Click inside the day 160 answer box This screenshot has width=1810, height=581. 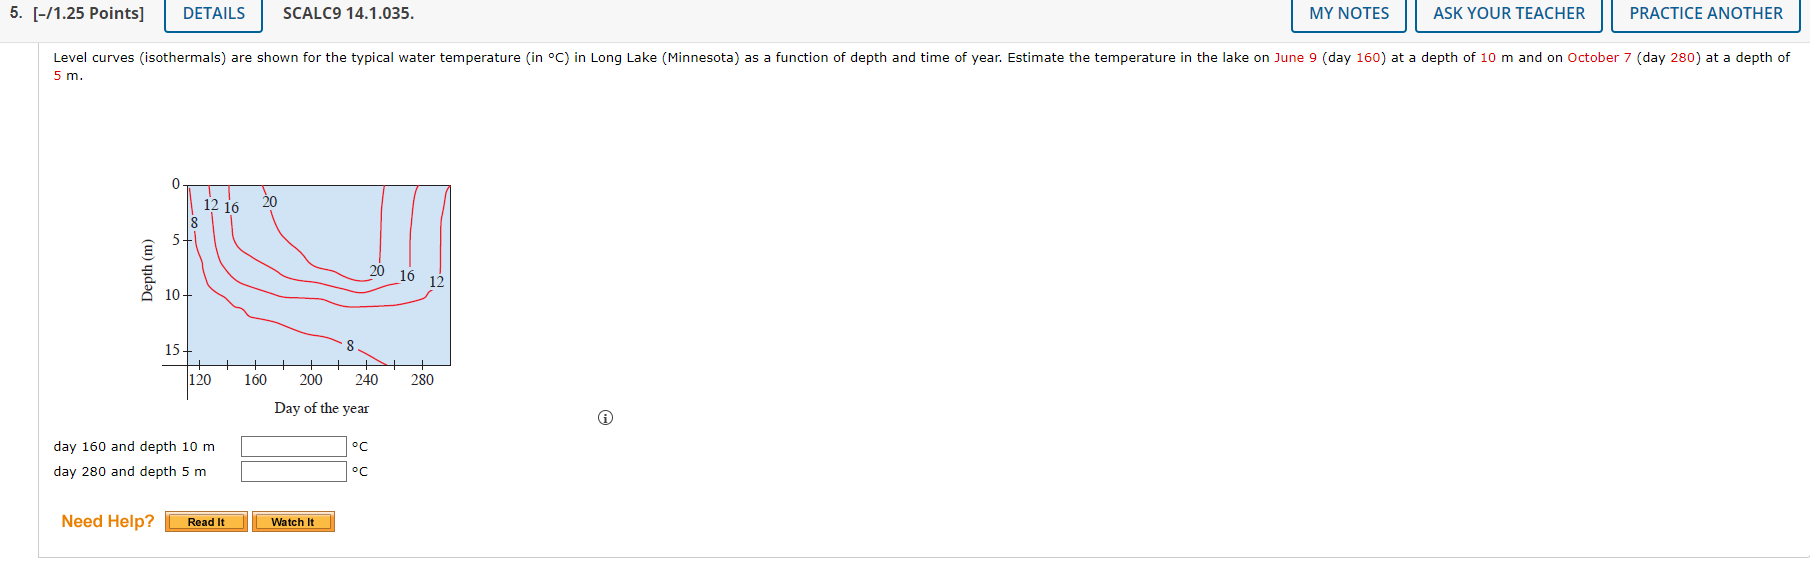pyautogui.click(x=292, y=446)
